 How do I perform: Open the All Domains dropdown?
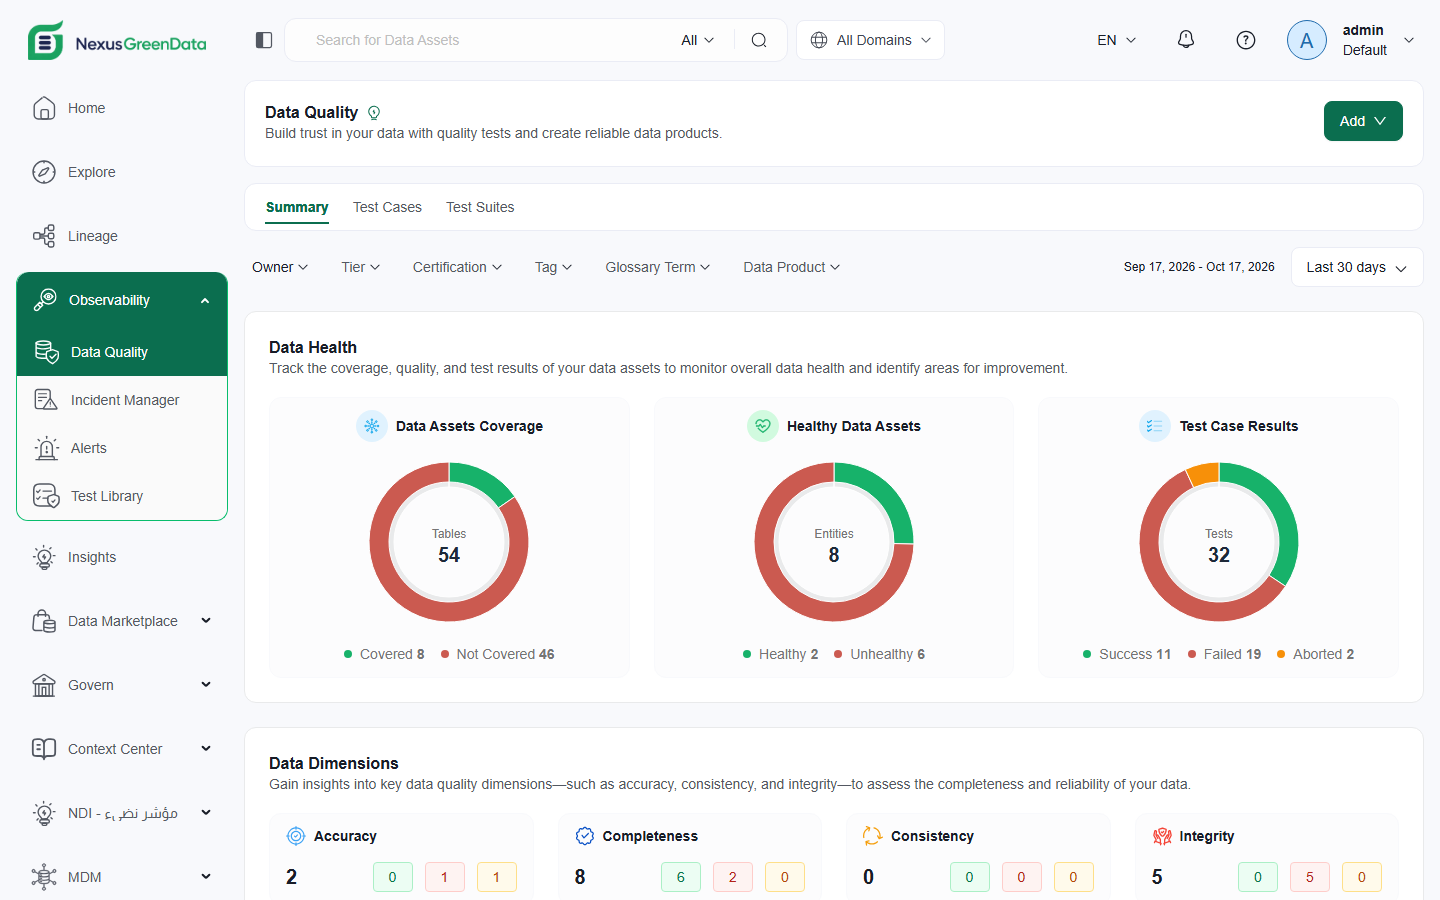coord(870,40)
